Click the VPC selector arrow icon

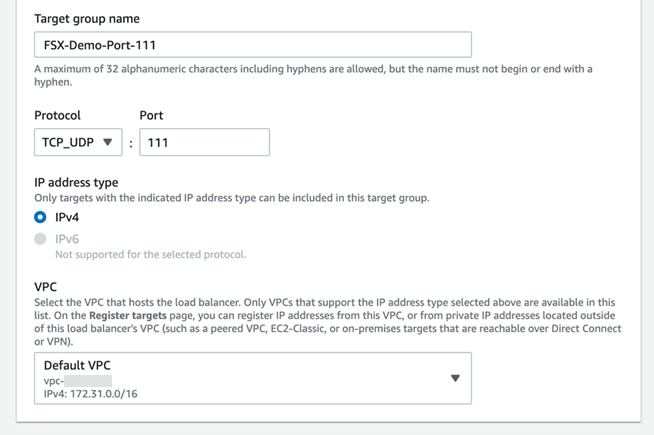(x=455, y=378)
